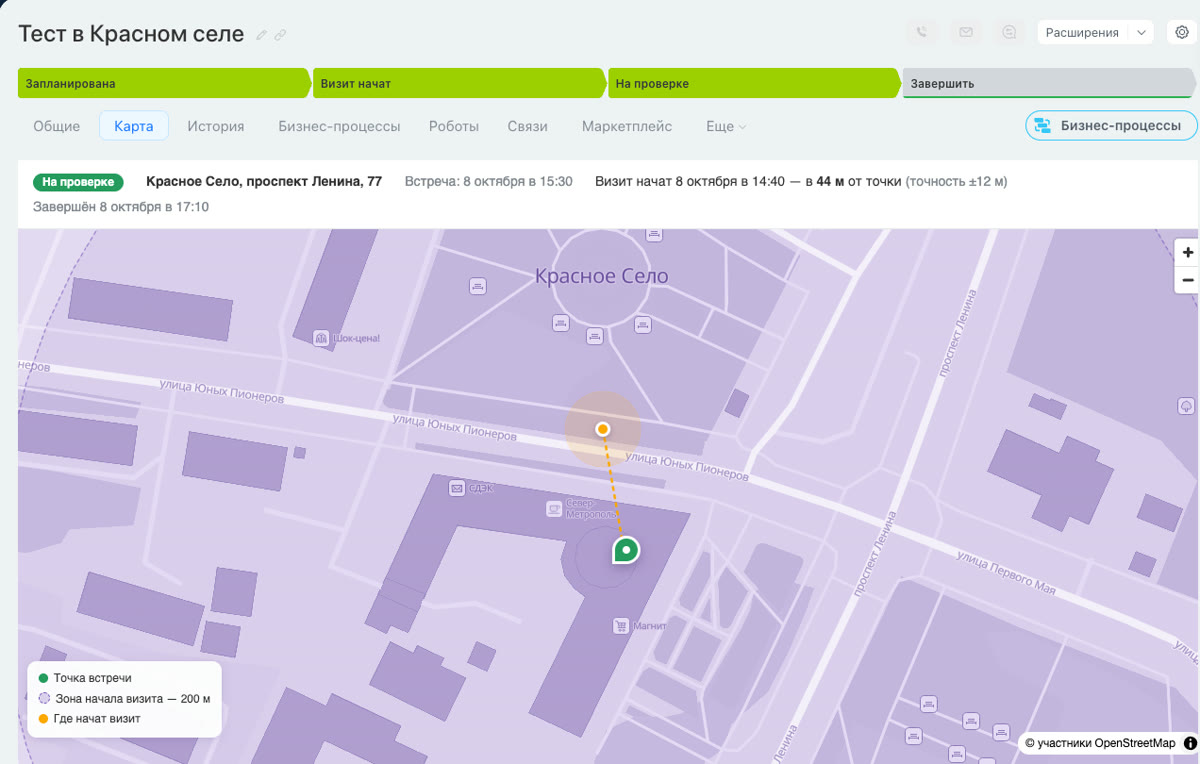Click the OpenStreetMap info icon
The width and height of the screenshot is (1200, 764).
[1190, 743]
